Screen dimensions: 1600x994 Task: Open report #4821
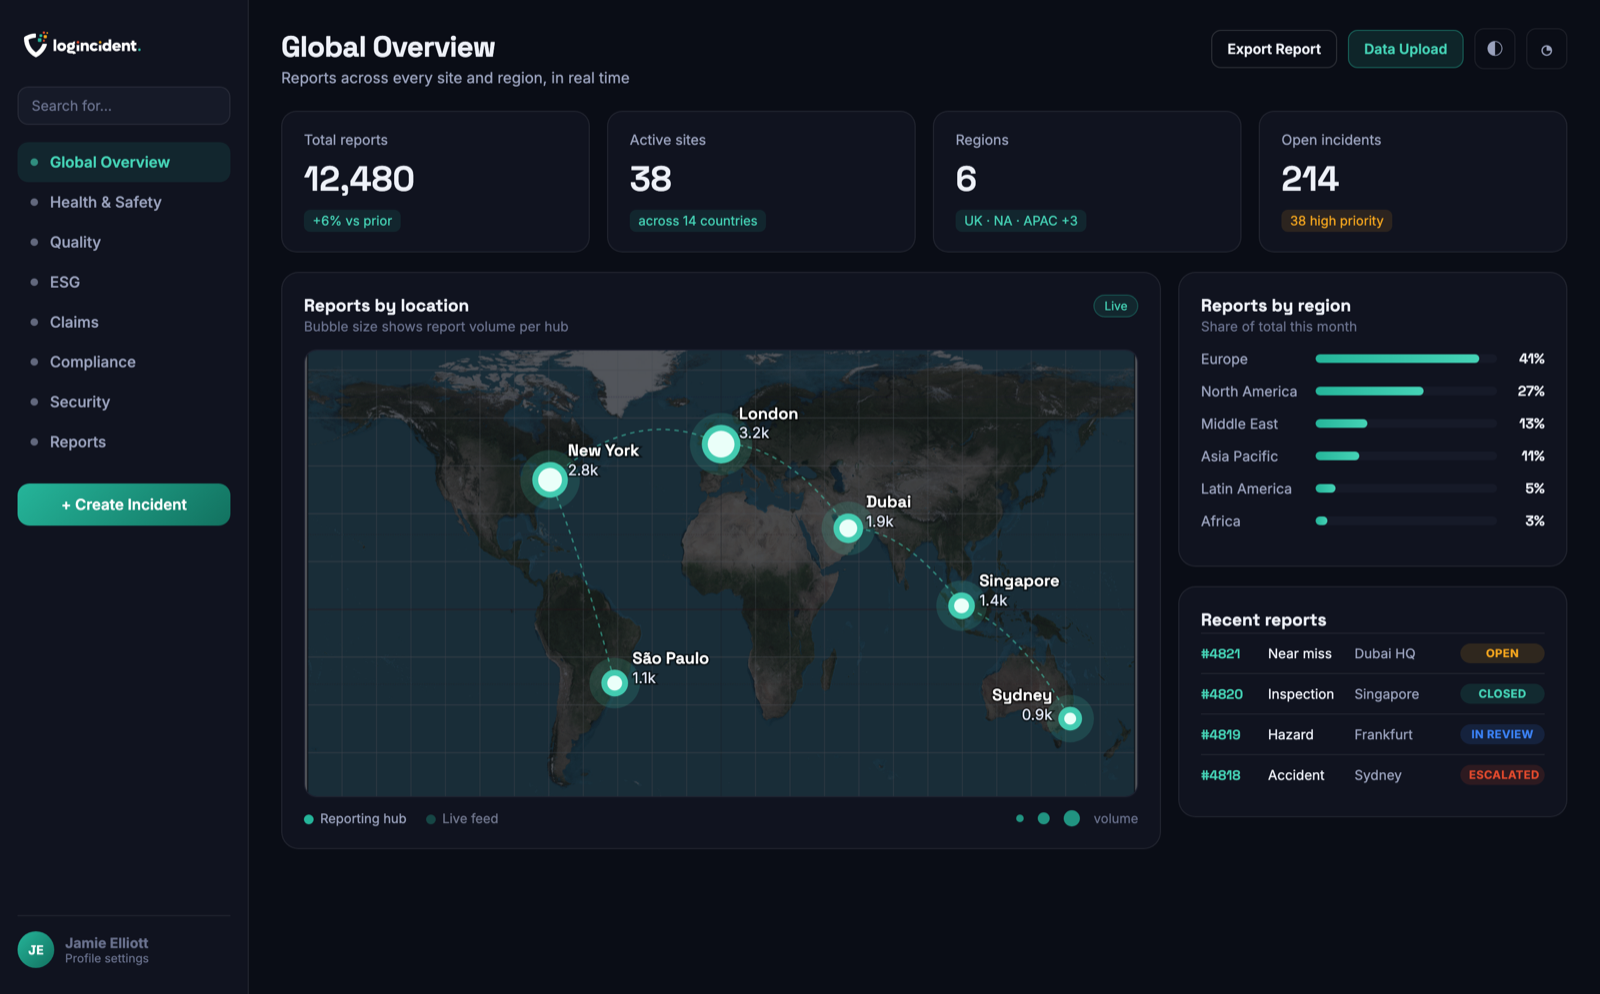point(1220,654)
